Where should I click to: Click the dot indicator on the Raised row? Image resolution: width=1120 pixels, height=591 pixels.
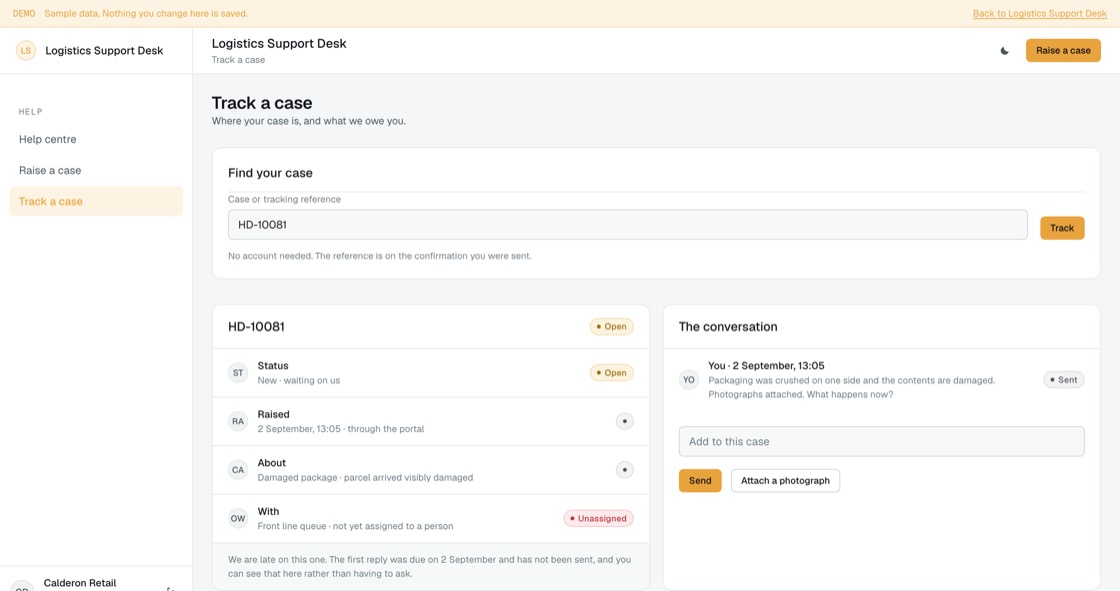[624, 421]
